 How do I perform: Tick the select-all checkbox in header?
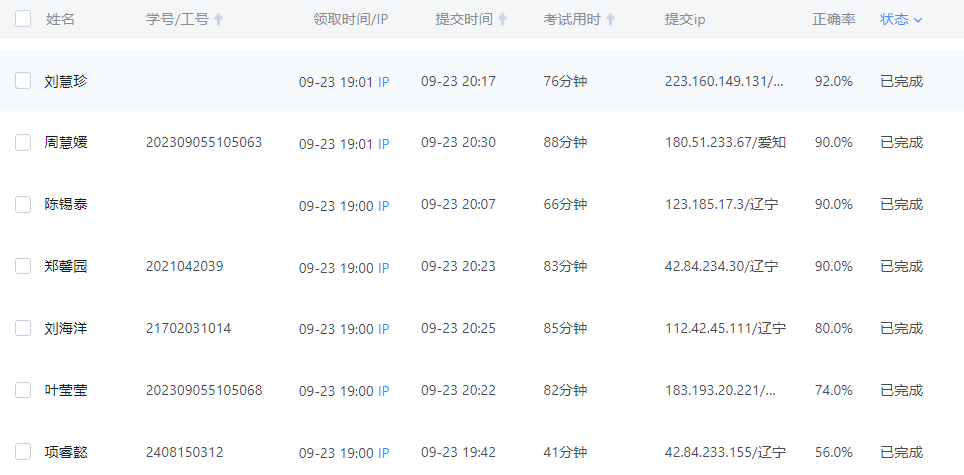(x=23, y=19)
